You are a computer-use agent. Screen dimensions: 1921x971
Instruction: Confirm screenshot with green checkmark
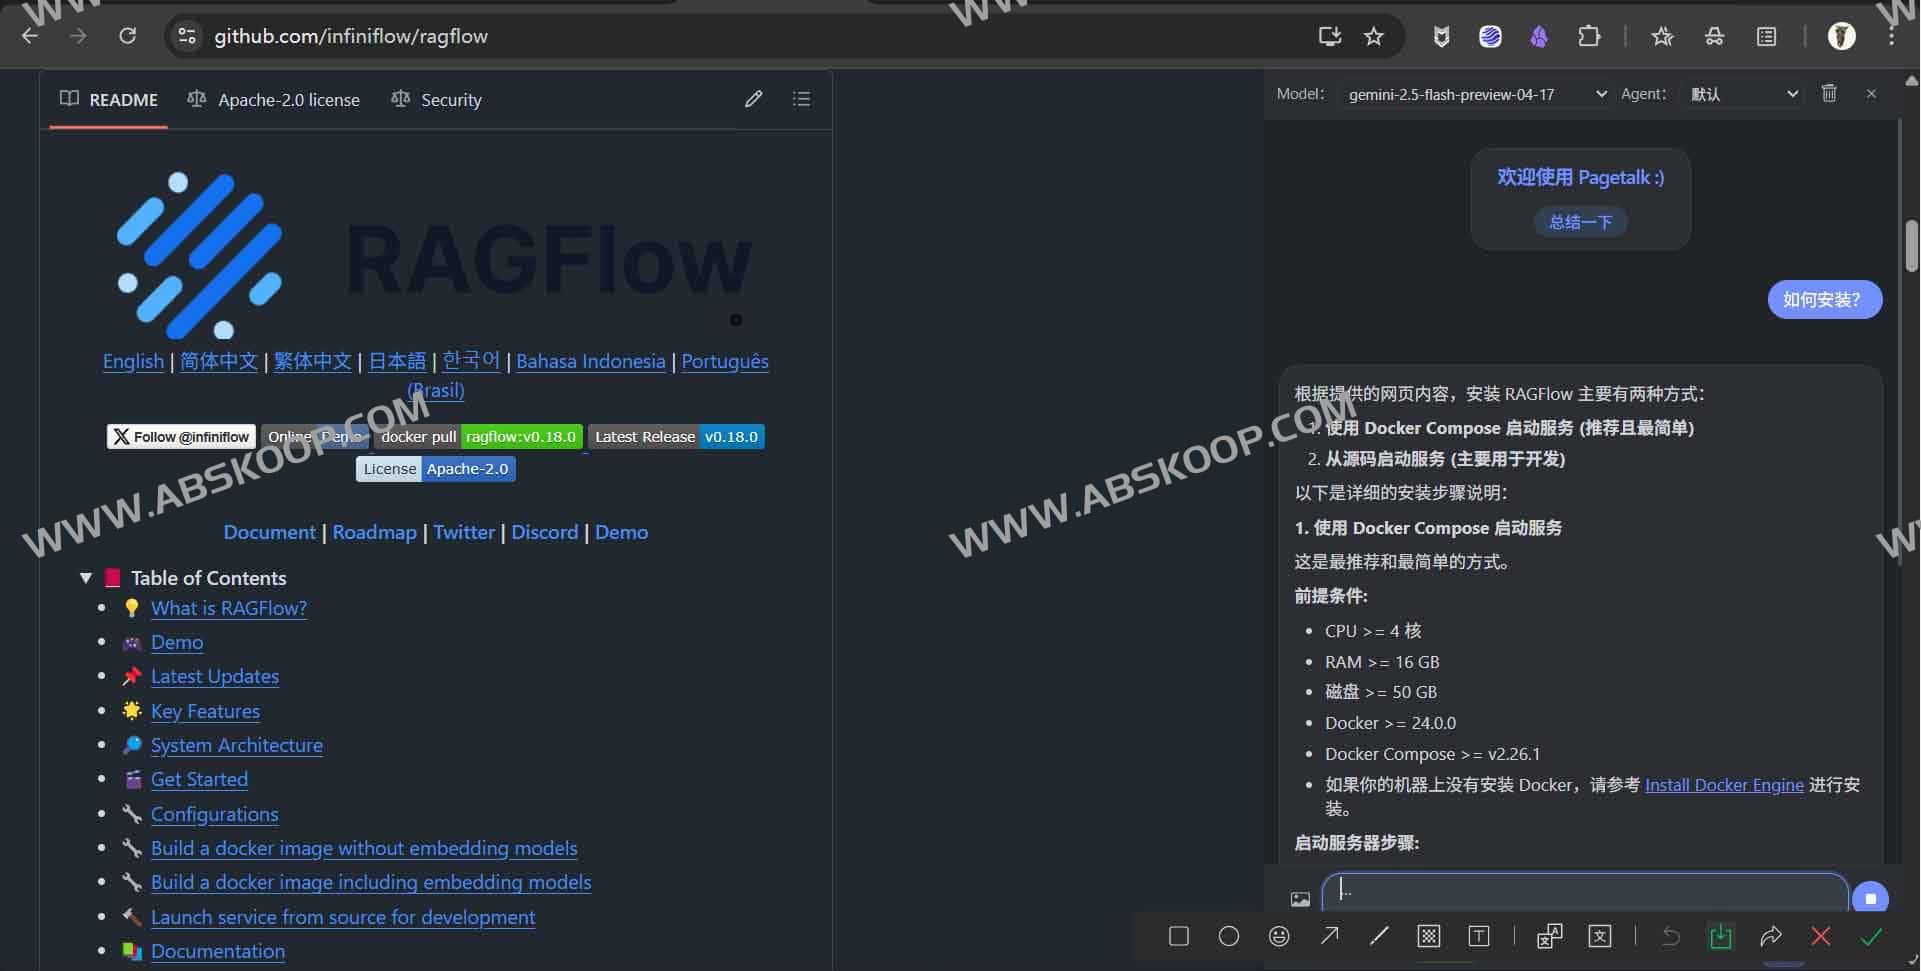[1871, 936]
